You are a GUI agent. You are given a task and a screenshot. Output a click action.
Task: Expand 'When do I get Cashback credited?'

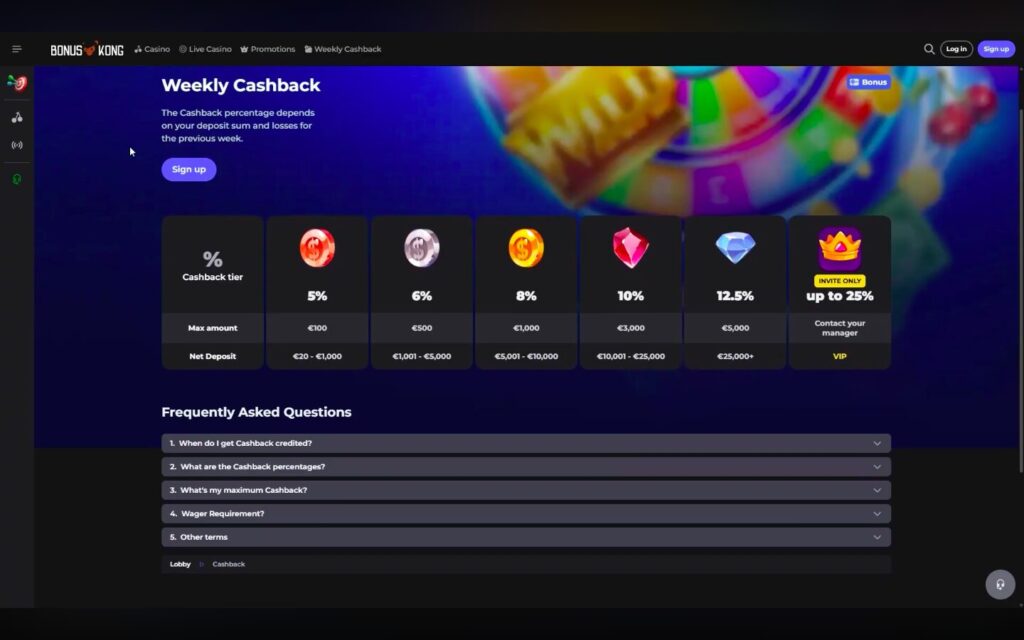pyautogui.click(x=525, y=443)
